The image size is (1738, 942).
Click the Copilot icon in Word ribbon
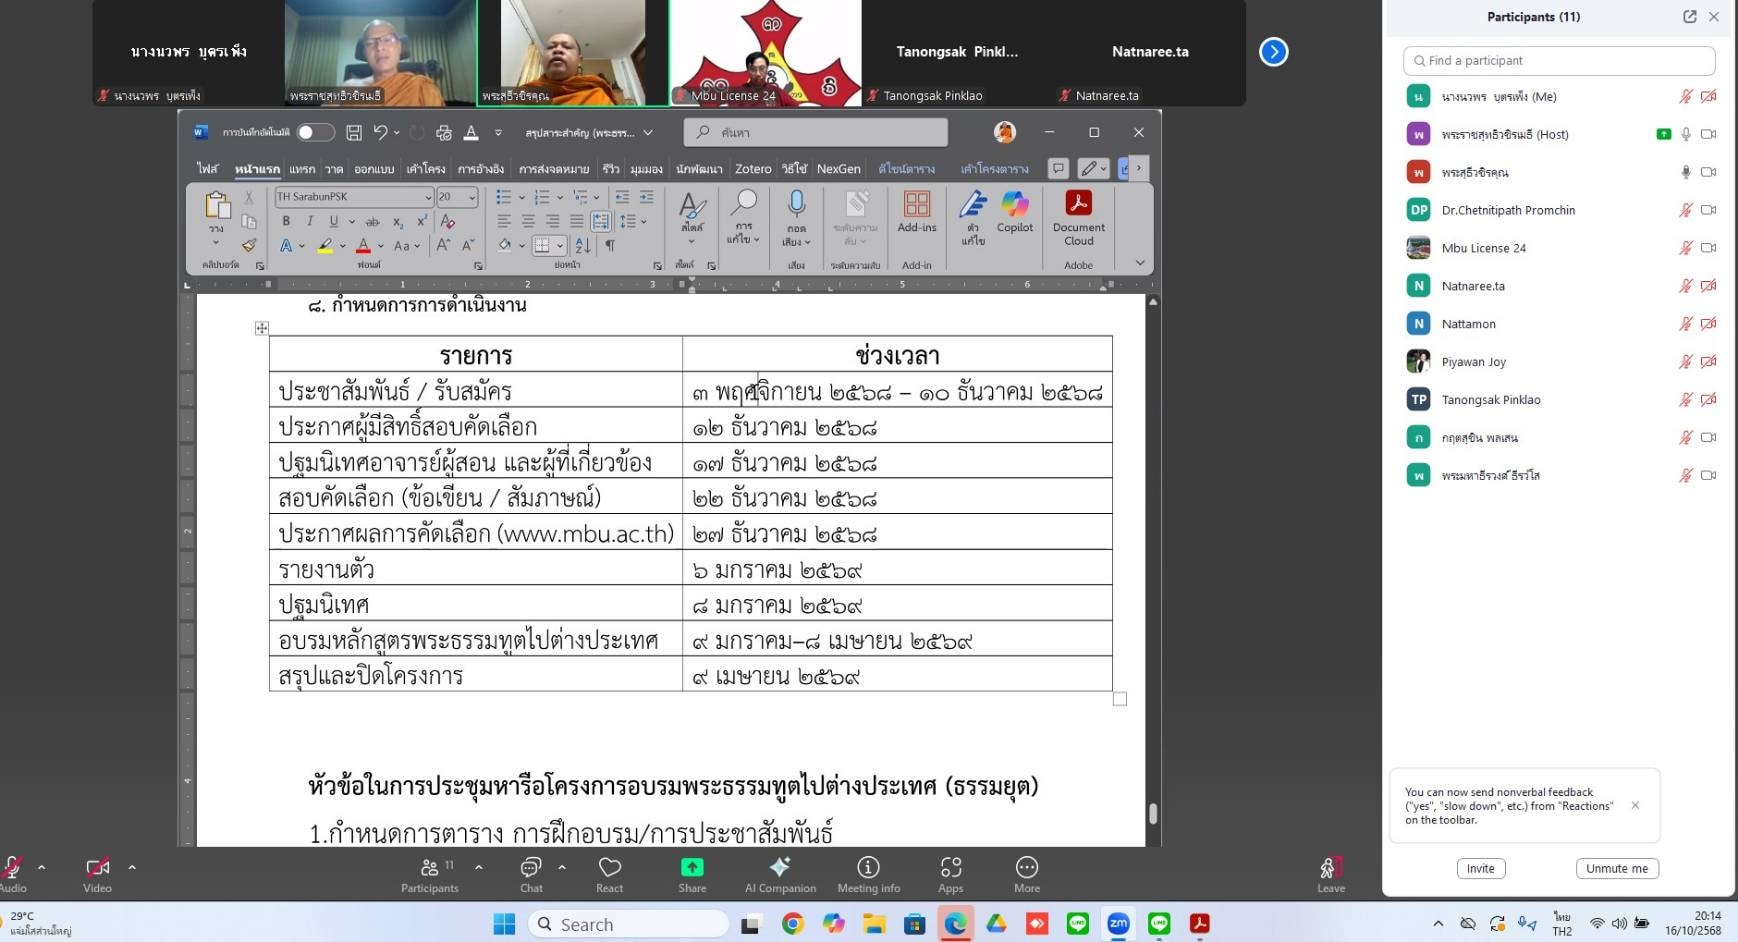[x=1014, y=212]
